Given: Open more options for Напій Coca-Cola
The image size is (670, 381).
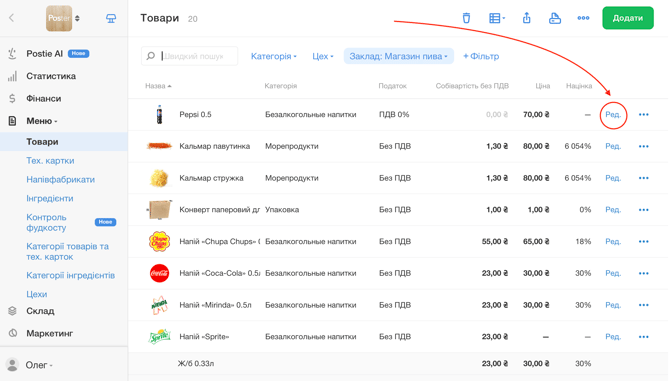Looking at the screenshot, I should 644,273.
